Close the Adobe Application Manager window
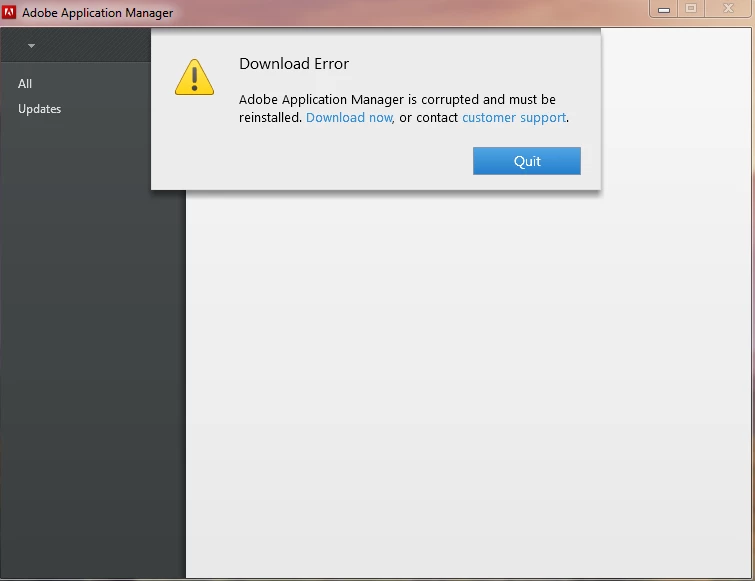This screenshot has height=581, width=755. click(x=728, y=9)
